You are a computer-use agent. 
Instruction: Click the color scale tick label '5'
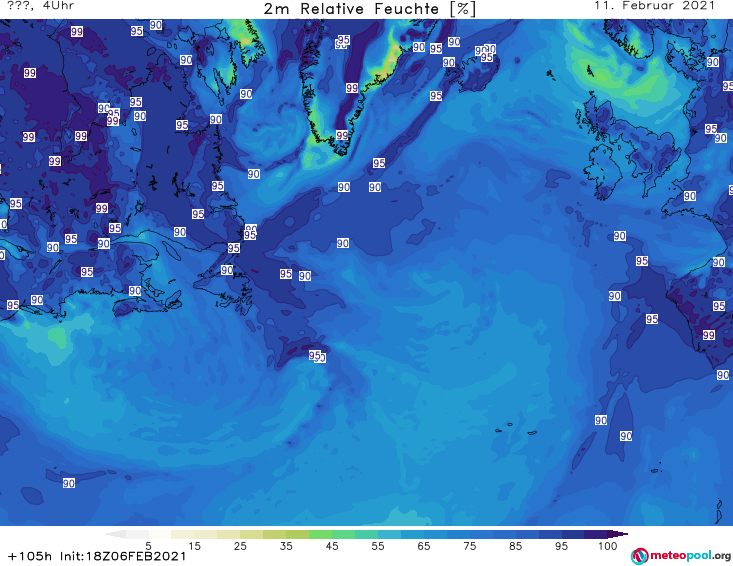click(x=148, y=546)
